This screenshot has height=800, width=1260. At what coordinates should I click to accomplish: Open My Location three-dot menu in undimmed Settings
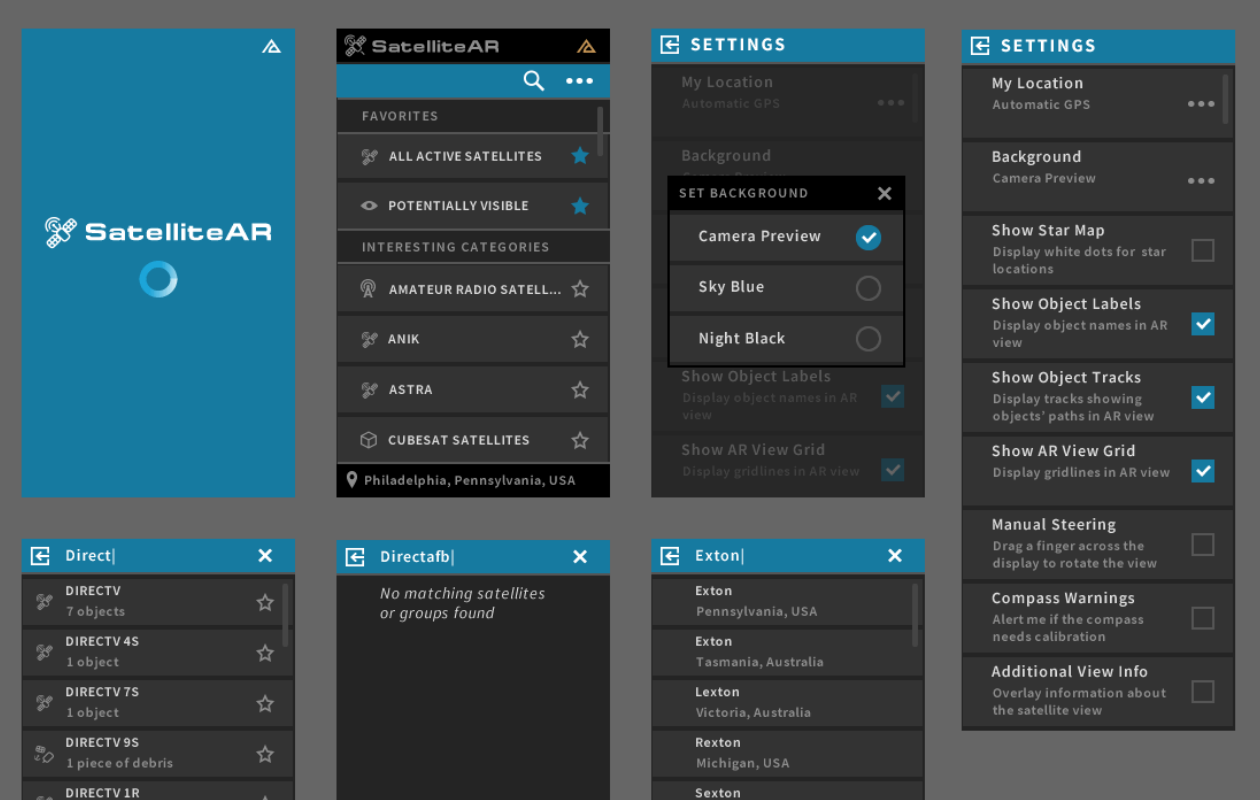coord(1201,104)
